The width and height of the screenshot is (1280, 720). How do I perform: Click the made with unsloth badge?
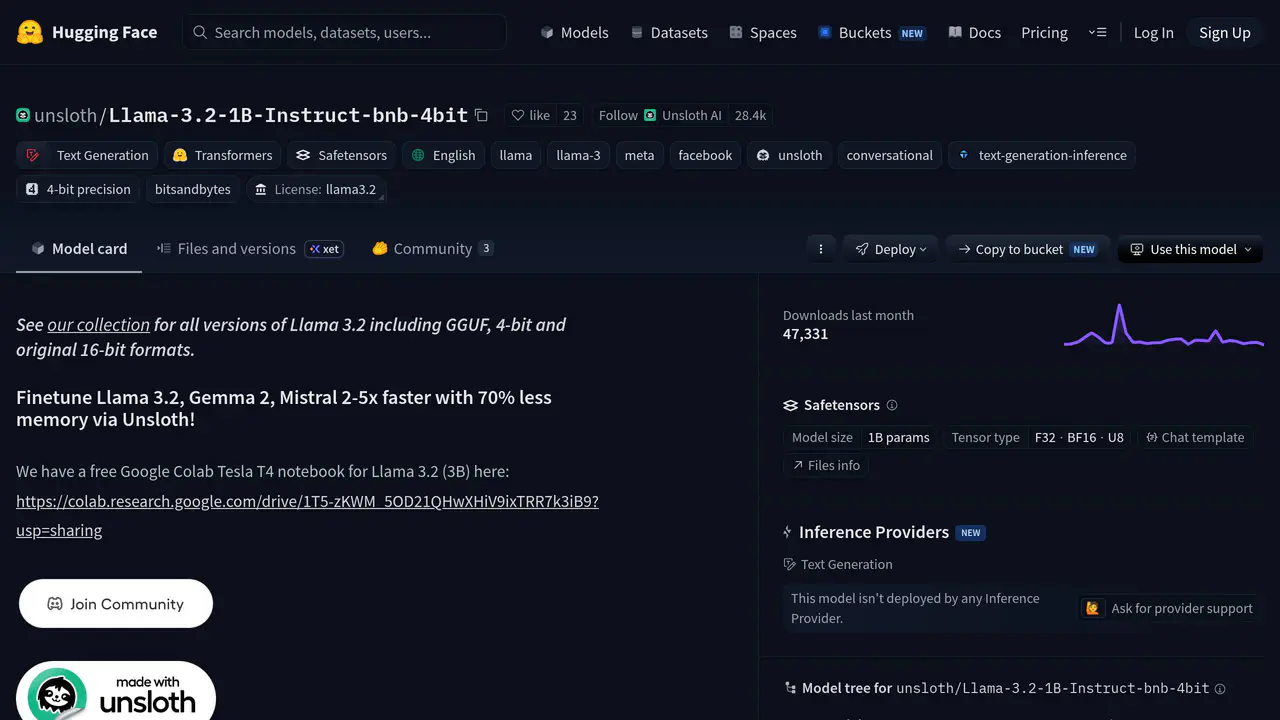(116, 691)
